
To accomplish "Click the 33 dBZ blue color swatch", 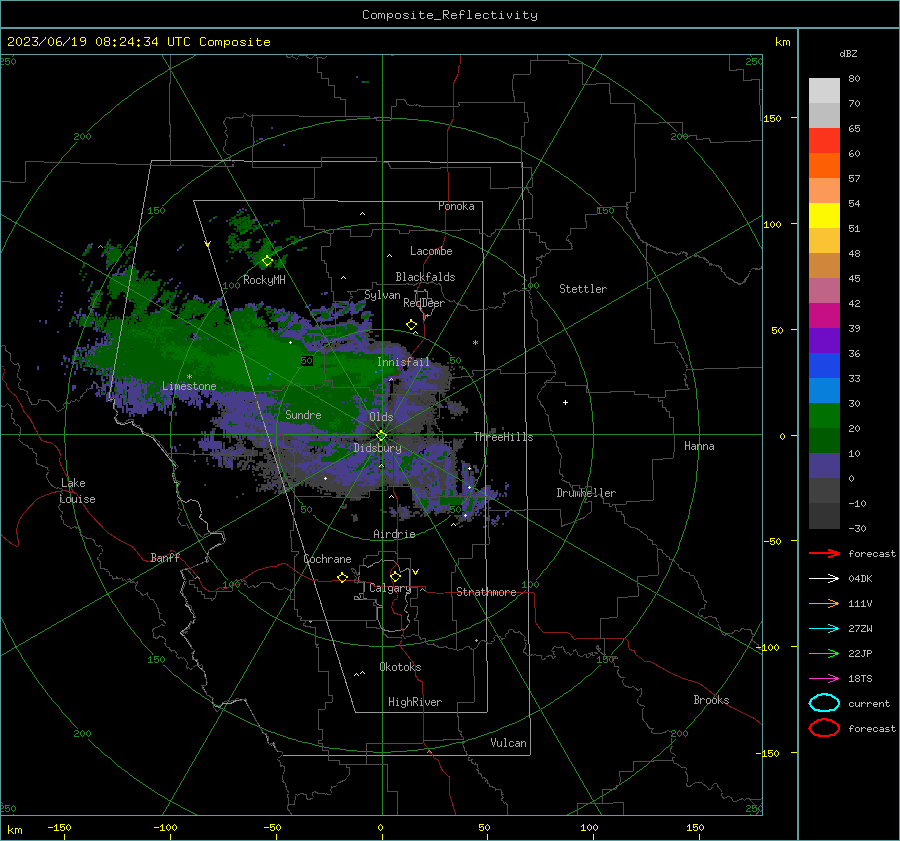I will [x=824, y=390].
